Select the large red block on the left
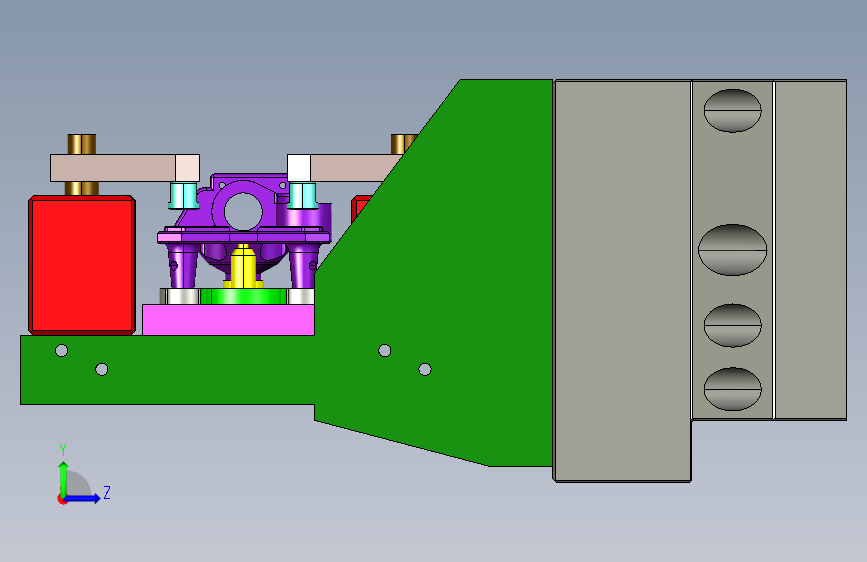 82,265
